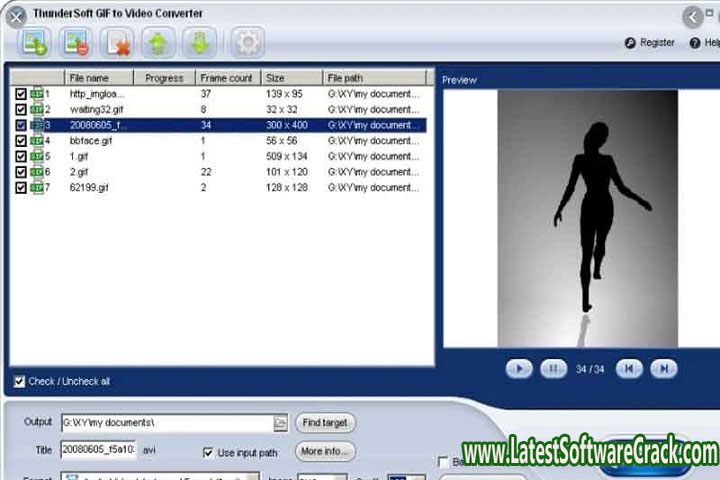This screenshot has height=480, width=720.
Task: Click GIF file icon in row 1
Action: tap(37, 94)
